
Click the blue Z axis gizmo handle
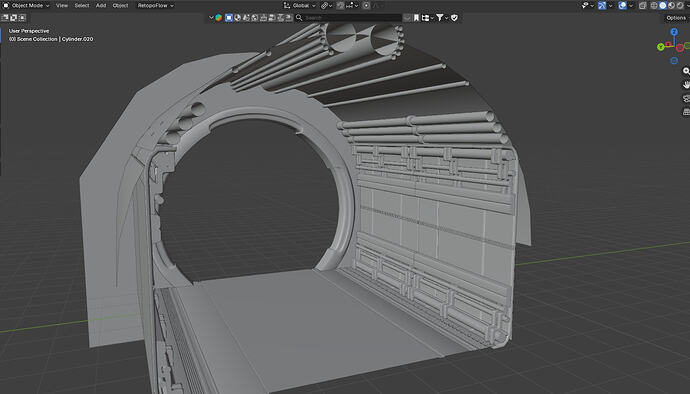click(x=674, y=32)
